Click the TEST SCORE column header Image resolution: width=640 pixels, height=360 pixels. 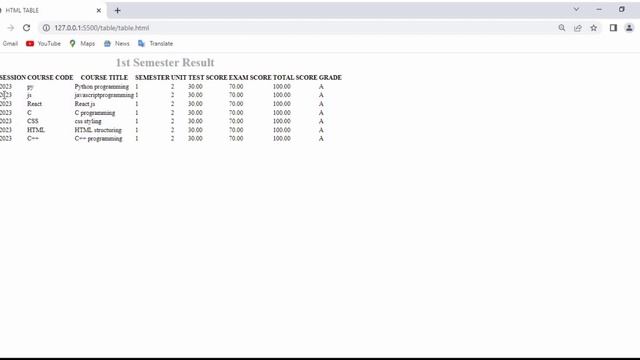pos(208,78)
